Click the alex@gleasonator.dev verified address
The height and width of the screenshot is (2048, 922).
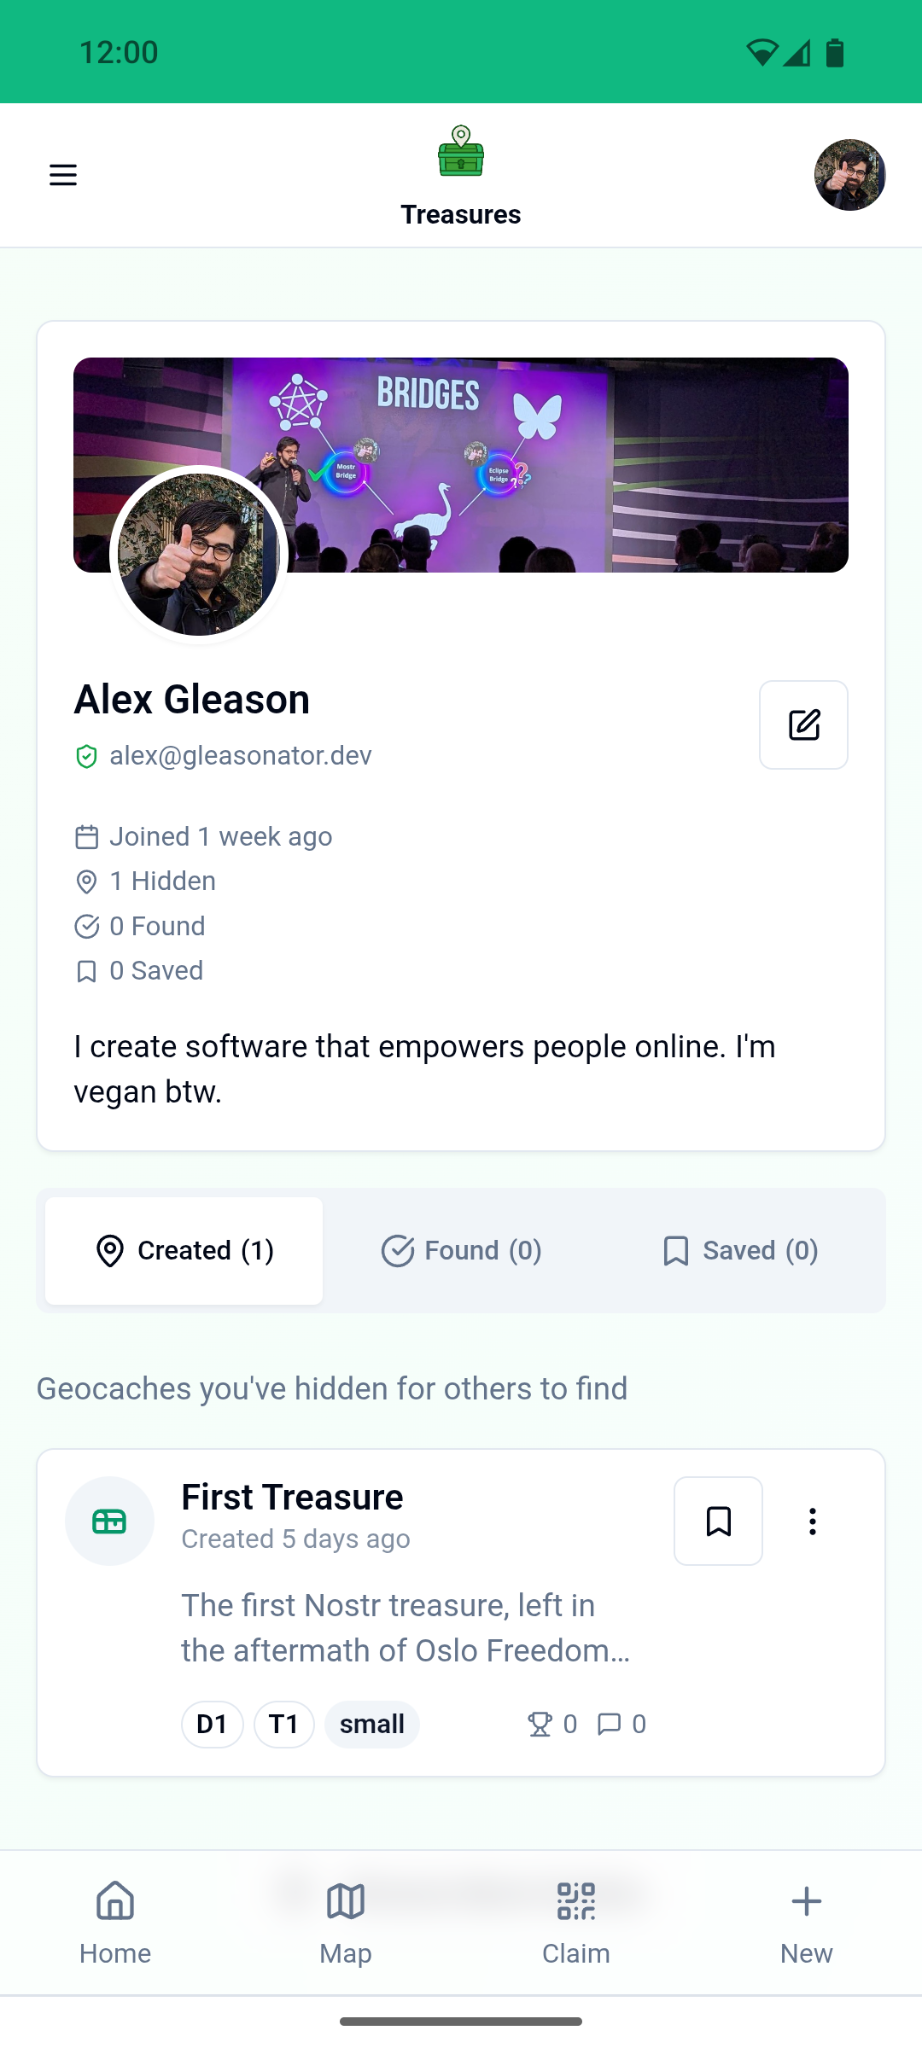(240, 756)
